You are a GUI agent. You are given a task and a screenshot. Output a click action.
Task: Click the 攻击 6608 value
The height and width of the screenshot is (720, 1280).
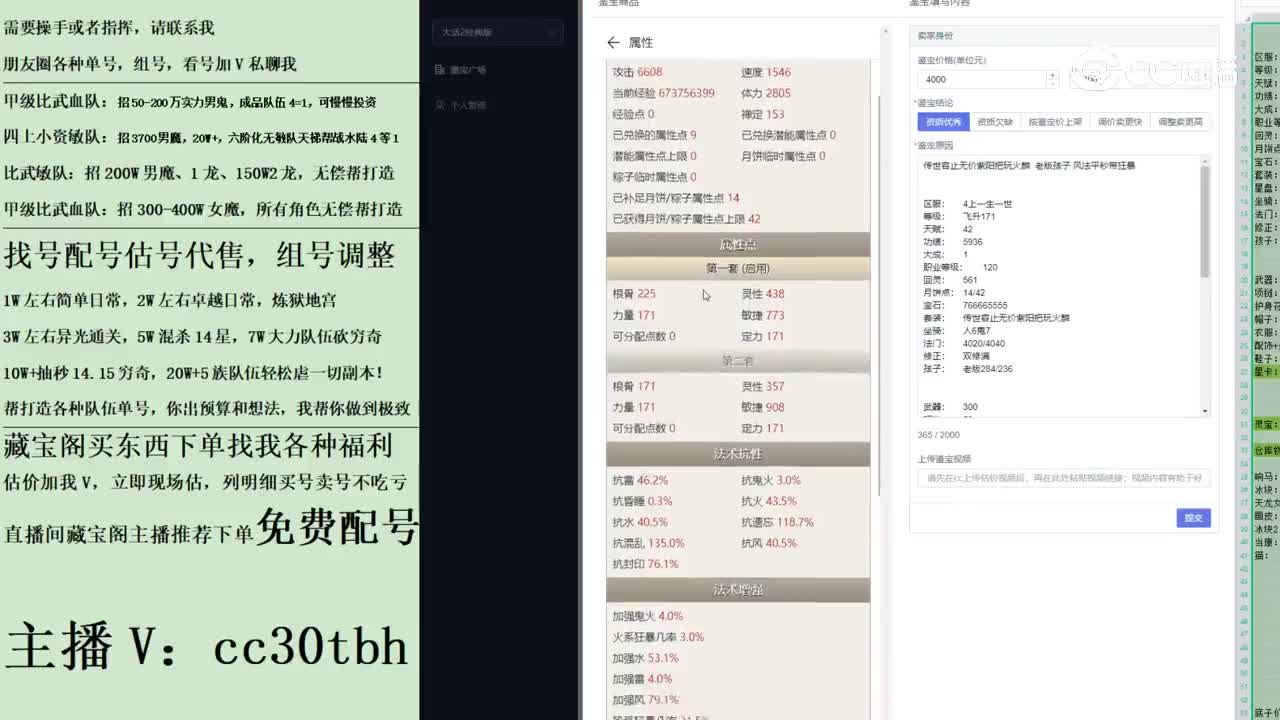point(637,72)
